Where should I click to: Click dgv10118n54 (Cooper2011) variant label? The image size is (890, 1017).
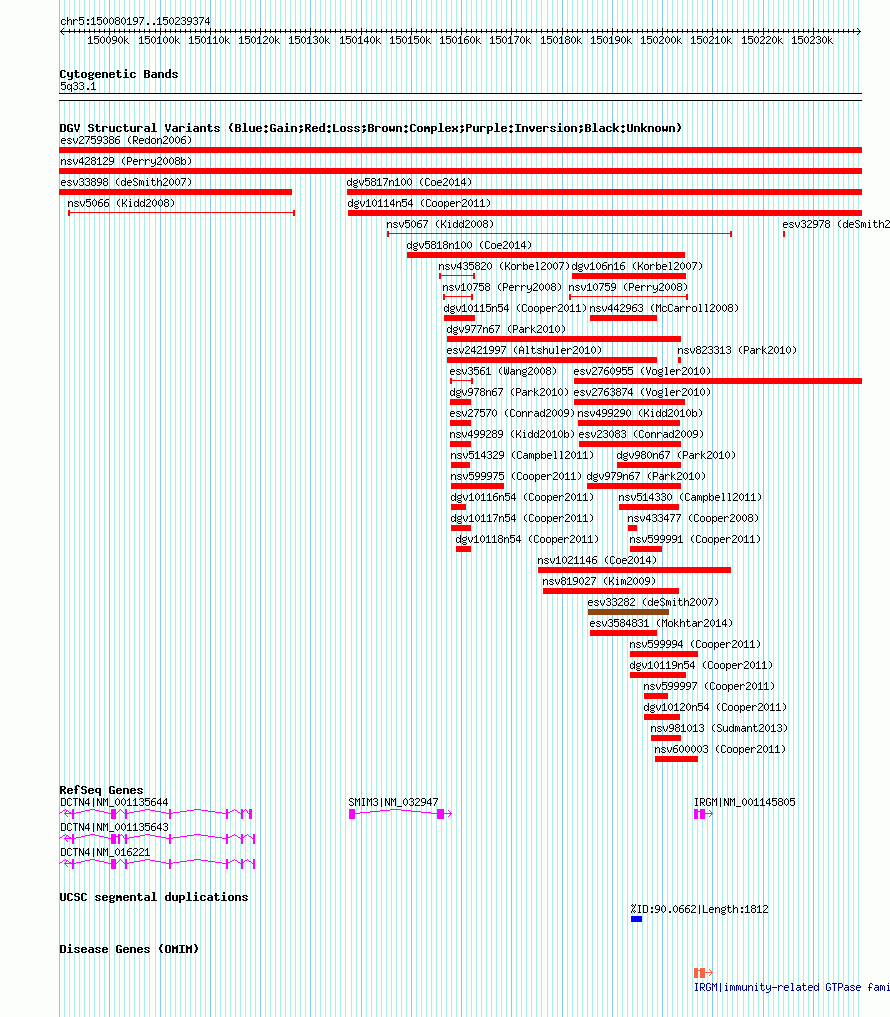(527, 539)
